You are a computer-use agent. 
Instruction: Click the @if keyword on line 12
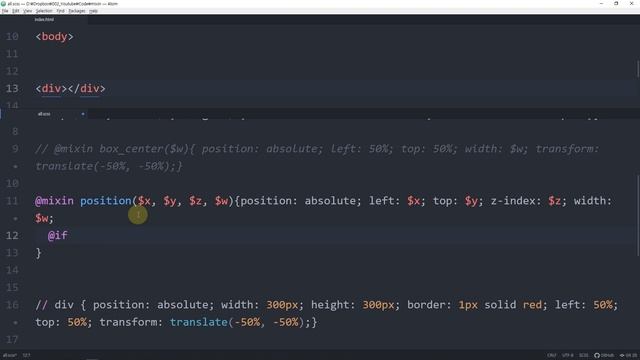tap(58, 236)
